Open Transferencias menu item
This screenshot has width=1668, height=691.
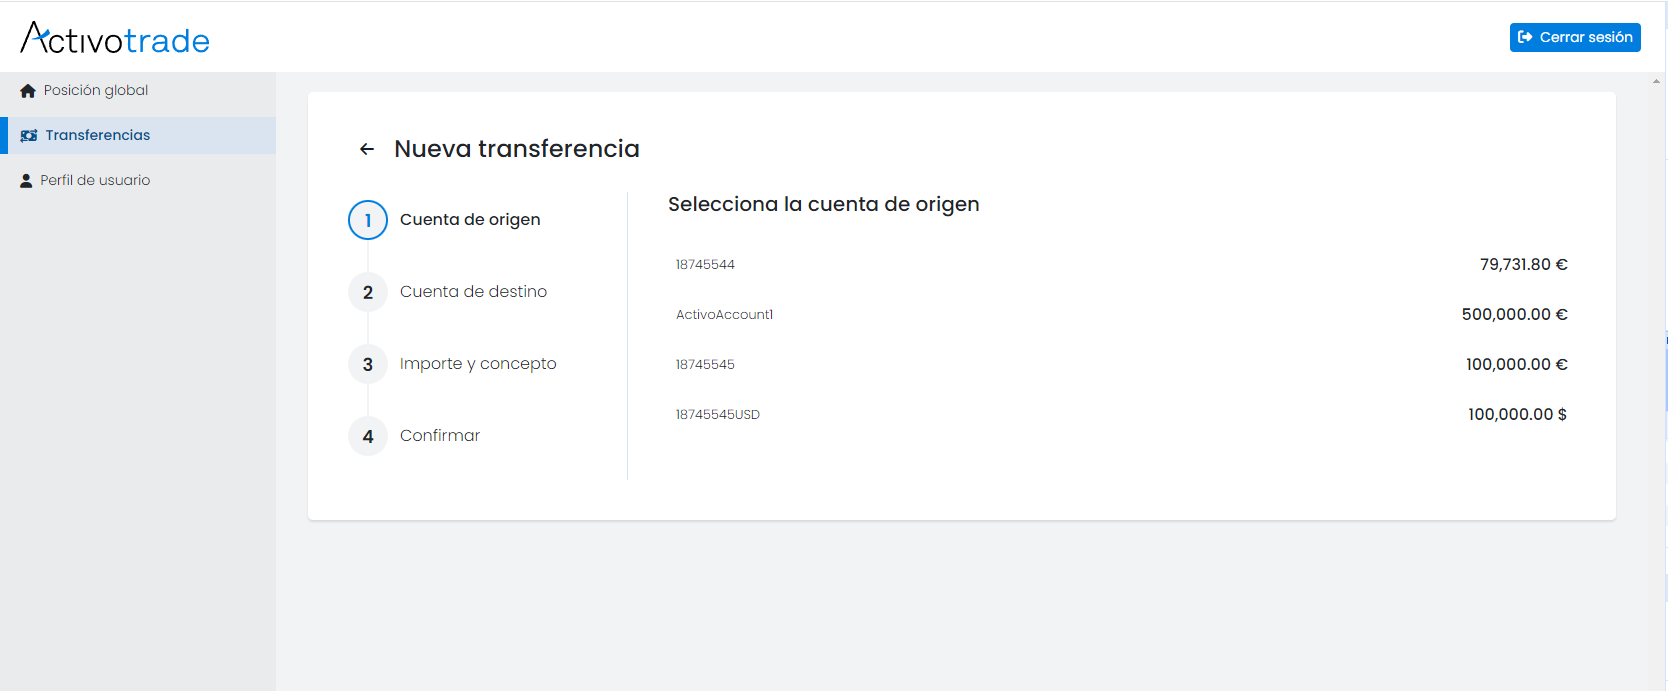point(138,135)
